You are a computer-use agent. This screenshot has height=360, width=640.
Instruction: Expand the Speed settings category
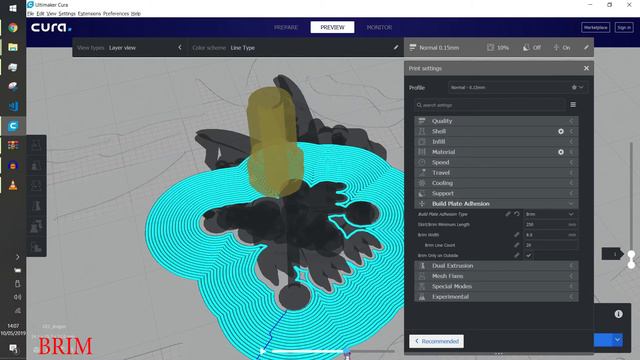[x=496, y=162]
